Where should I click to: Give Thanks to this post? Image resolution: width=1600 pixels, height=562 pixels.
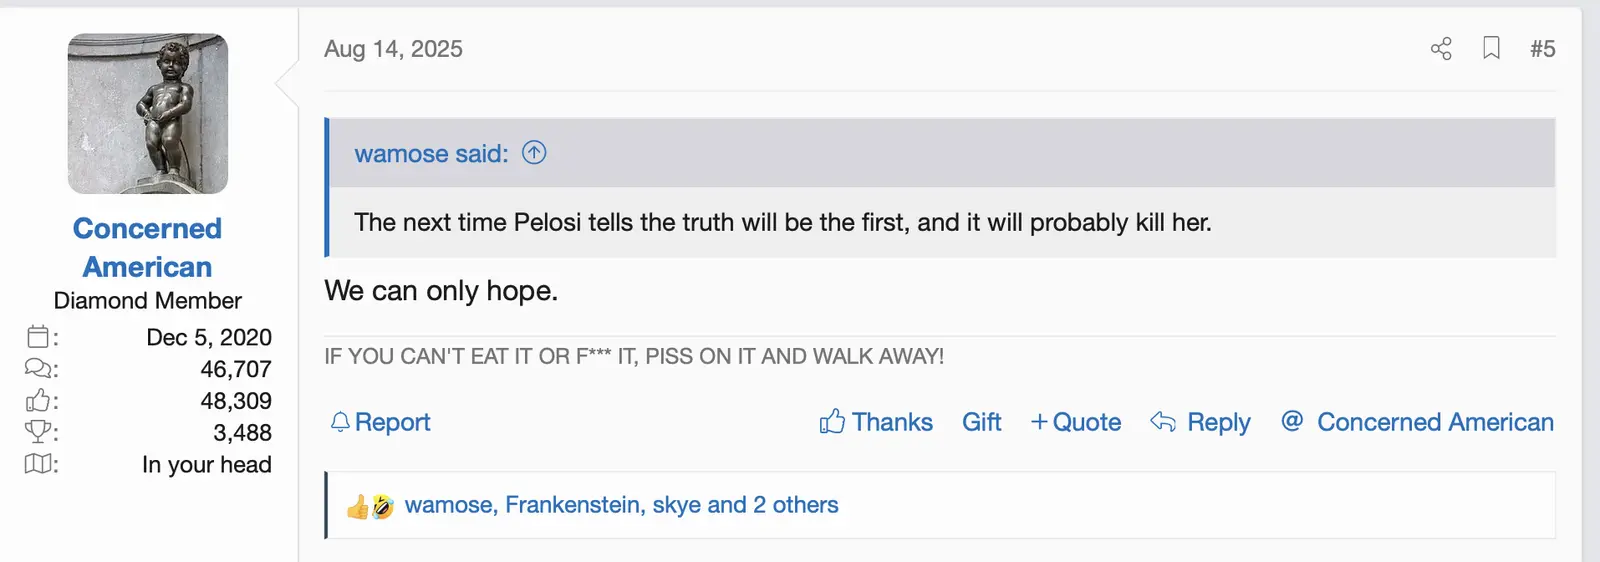tap(876, 422)
